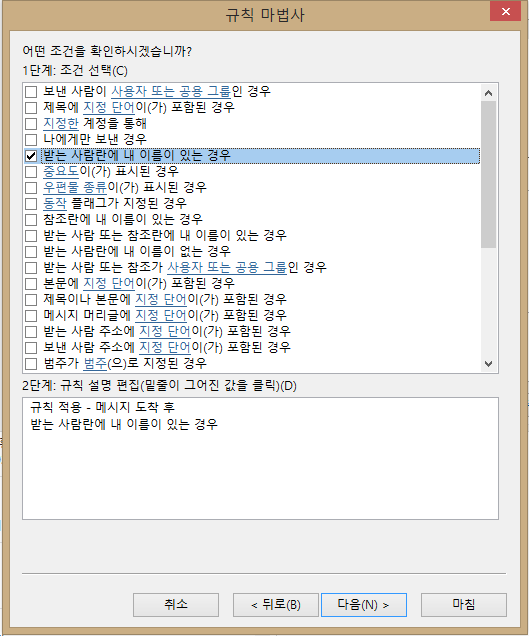Viewport: 529px width, 636px height.
Task: Click the '지정한' account link
Action: [61, 123]
